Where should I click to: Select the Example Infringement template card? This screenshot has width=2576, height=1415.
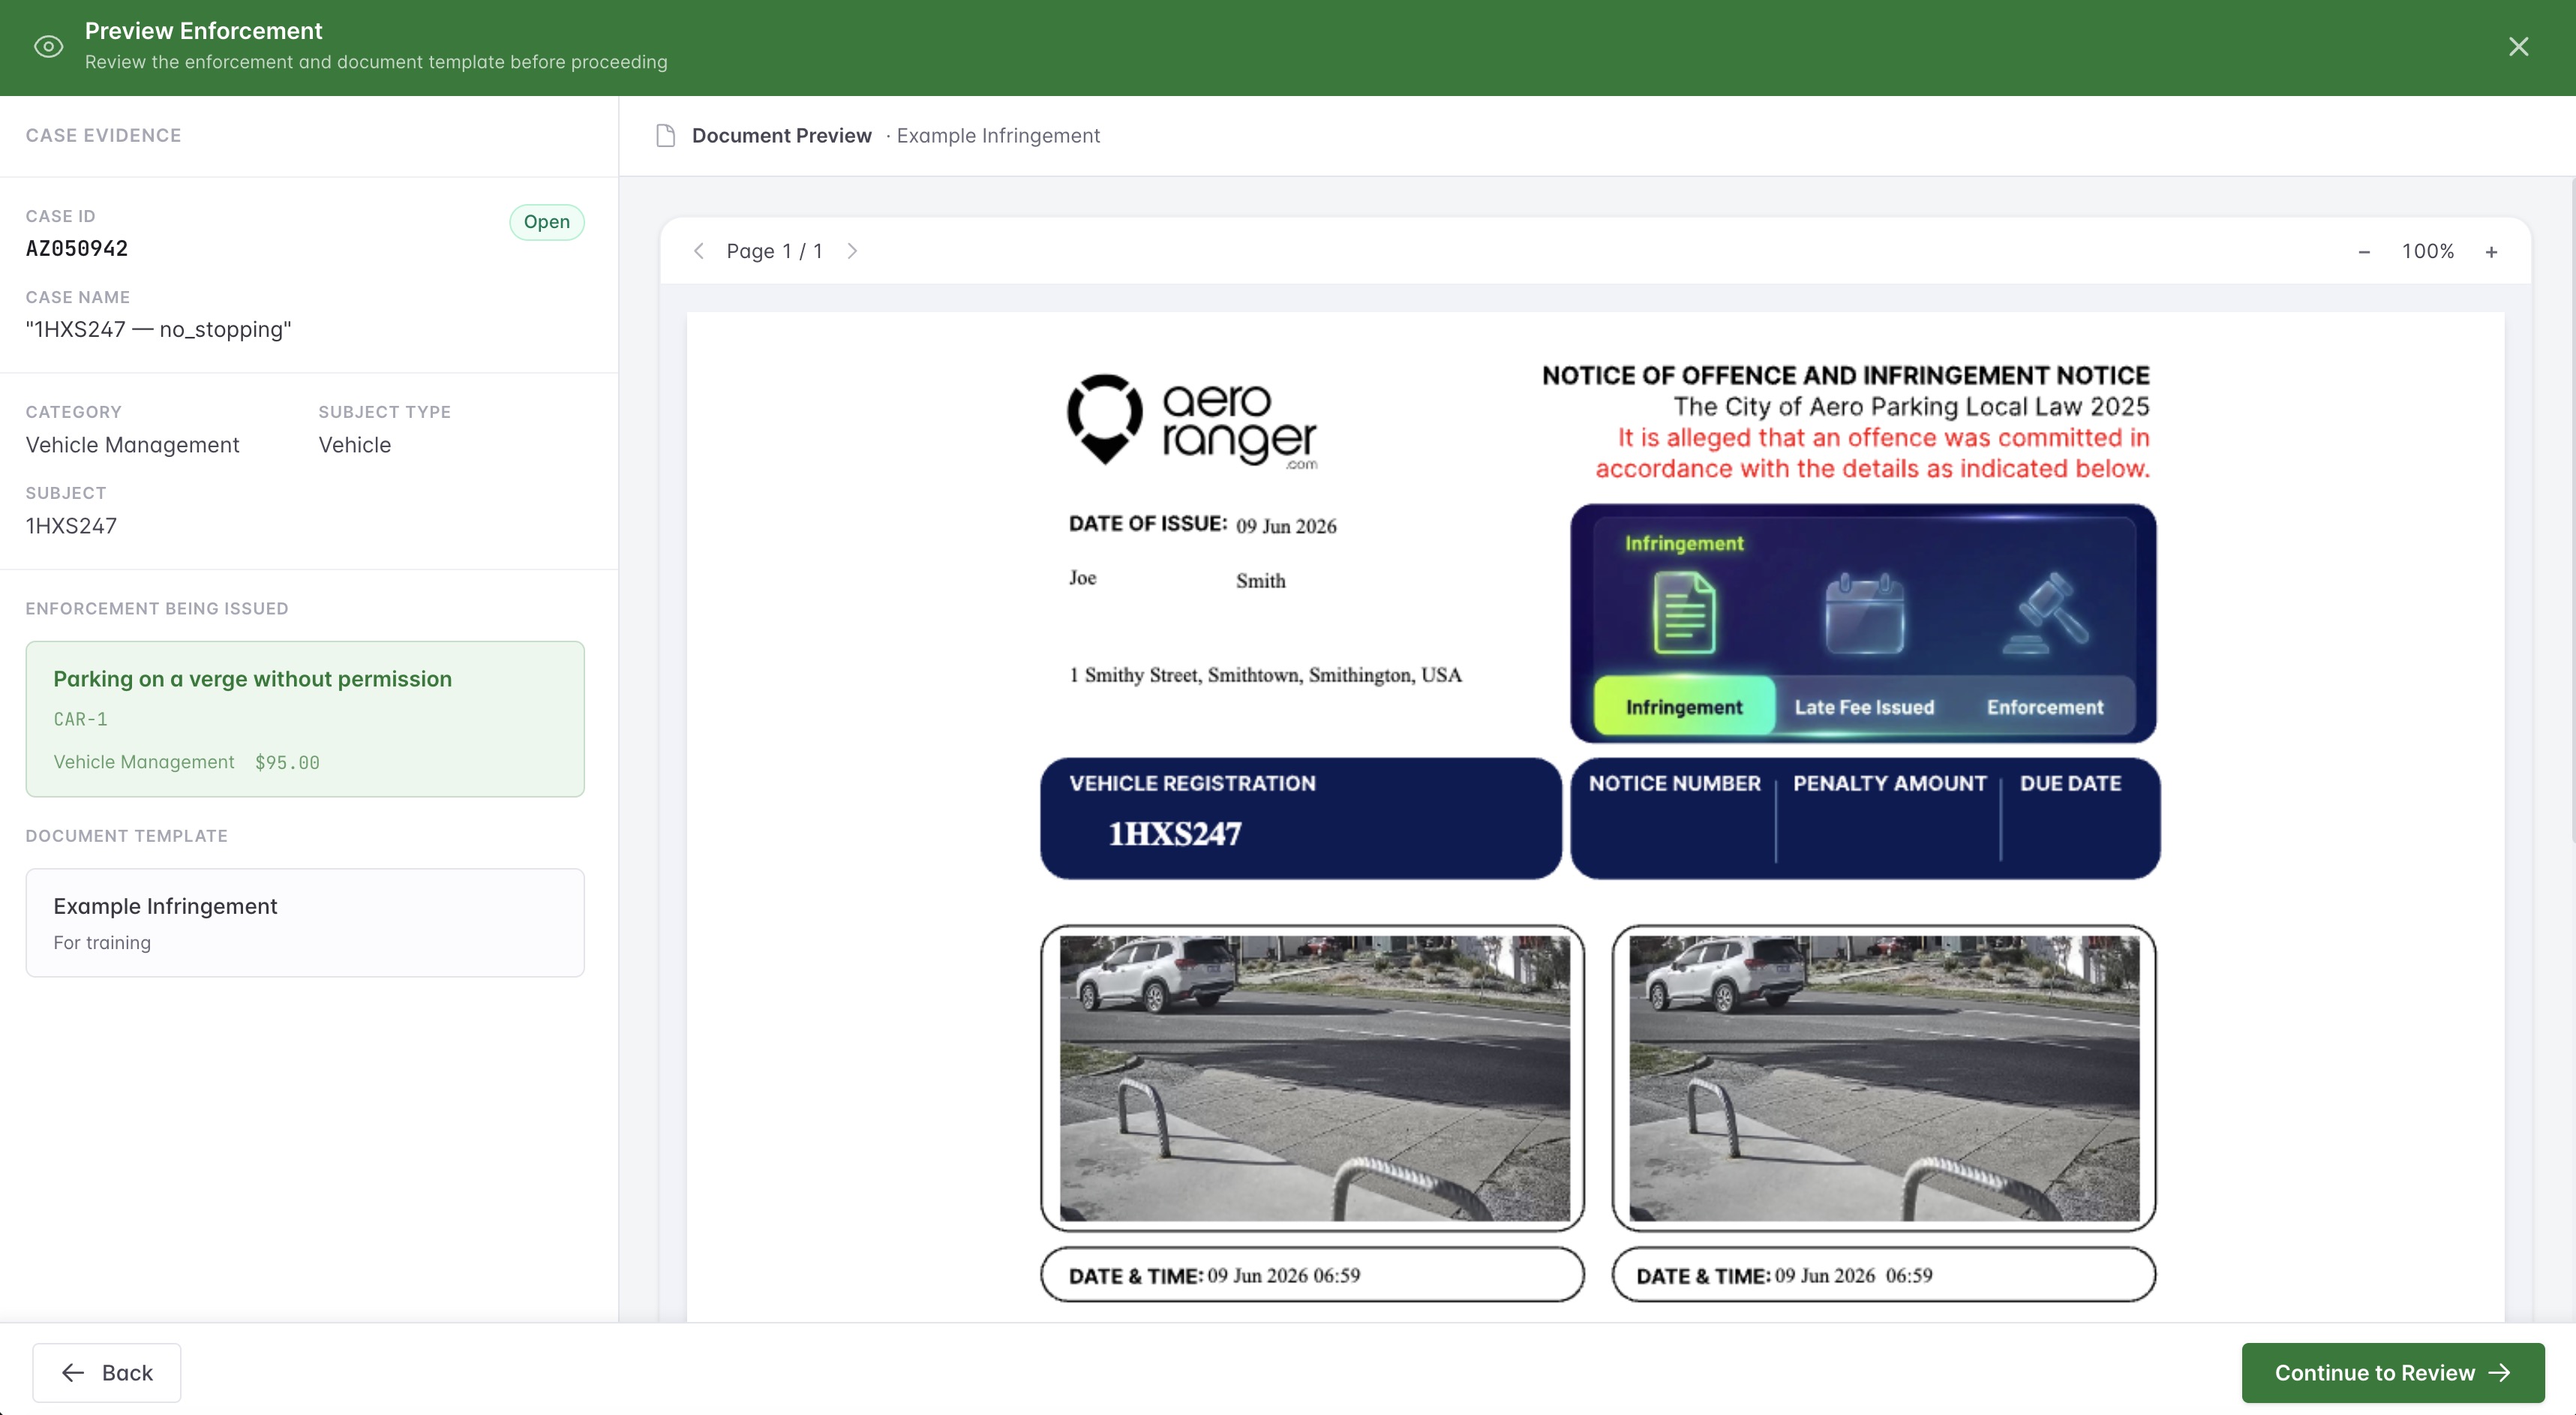click(x=305, y=922)
